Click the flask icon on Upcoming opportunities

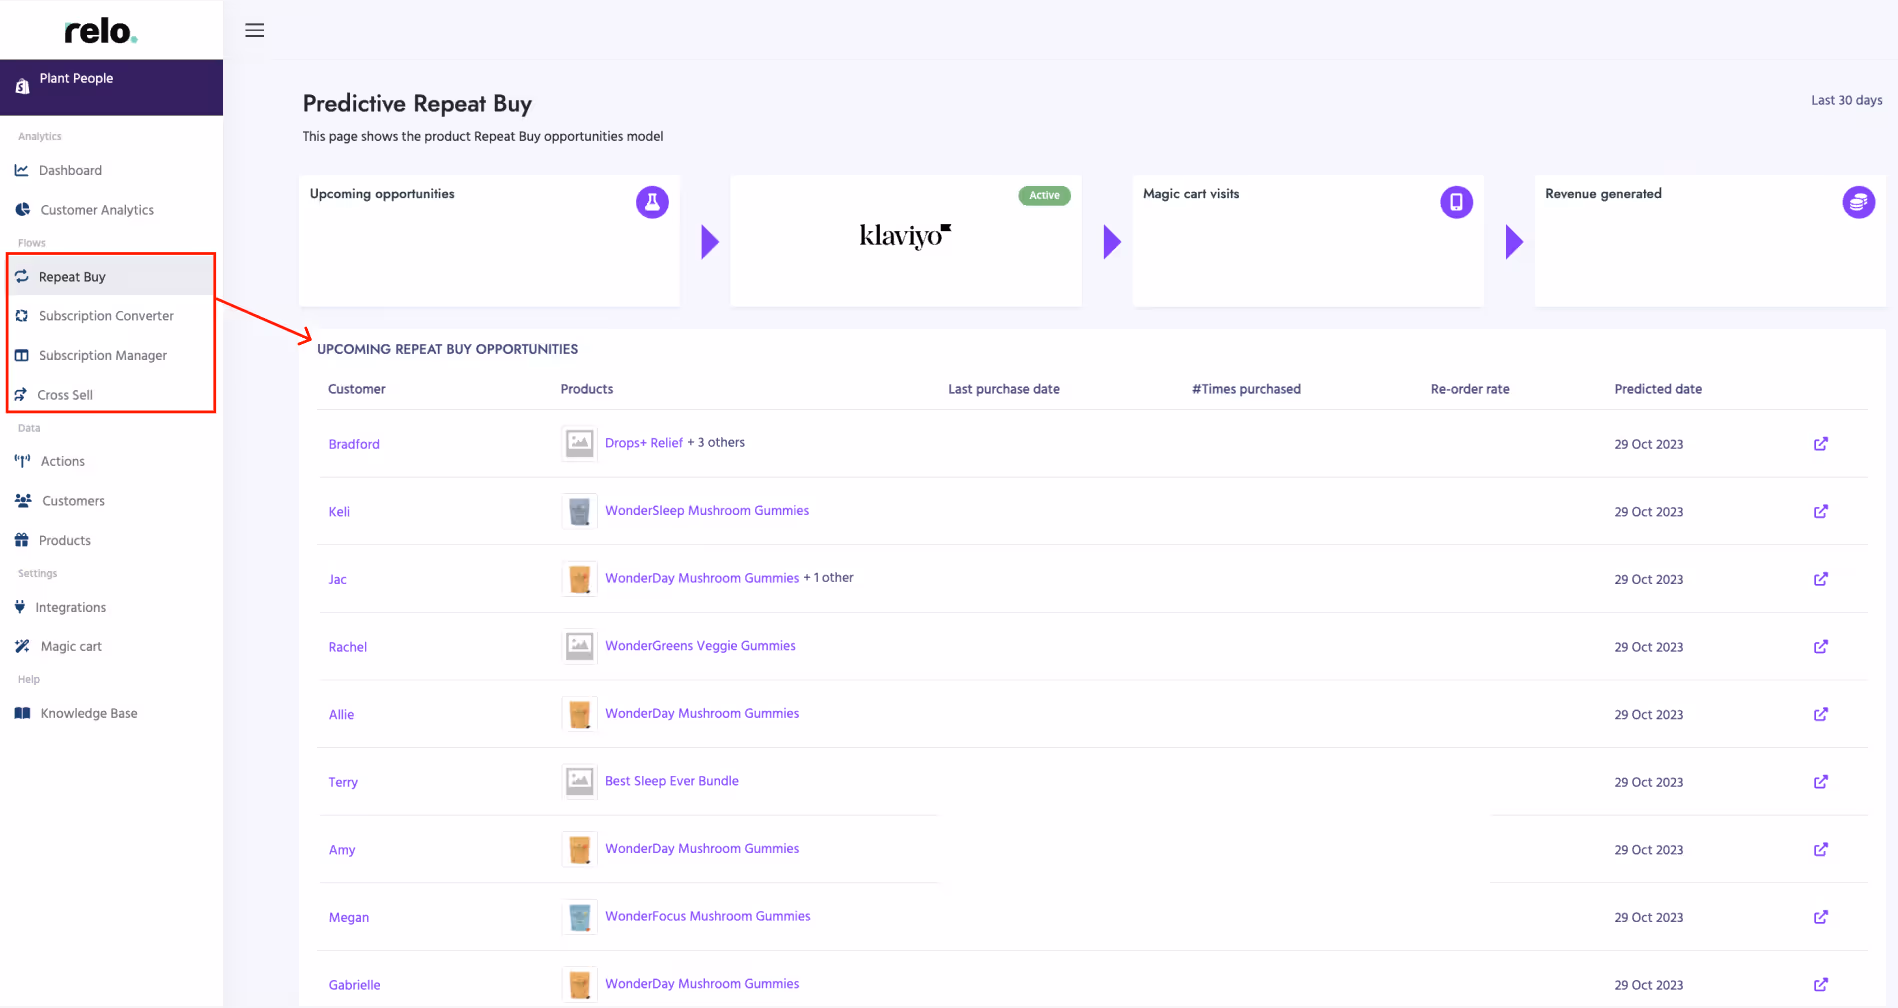pyautogui.click(x=652, y=202)
